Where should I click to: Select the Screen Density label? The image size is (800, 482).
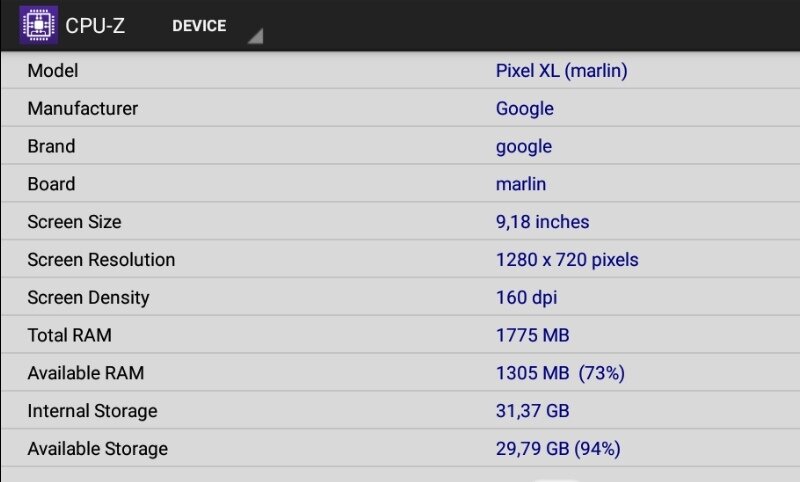click(88, 297)
